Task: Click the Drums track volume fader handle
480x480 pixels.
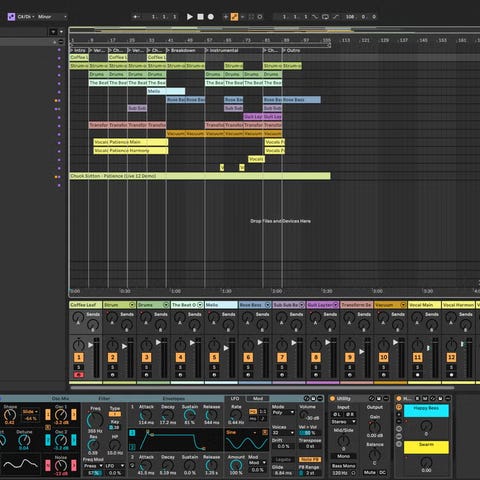Action: 158,342
